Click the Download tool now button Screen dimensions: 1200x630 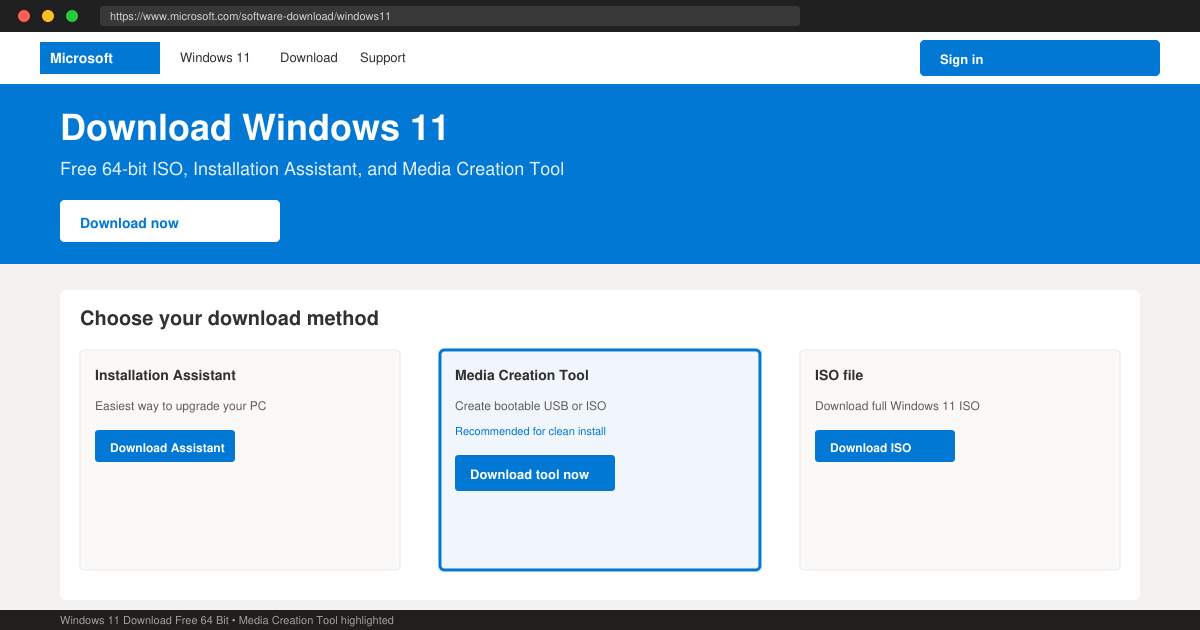pyautogui.click(x=535, y=473)
